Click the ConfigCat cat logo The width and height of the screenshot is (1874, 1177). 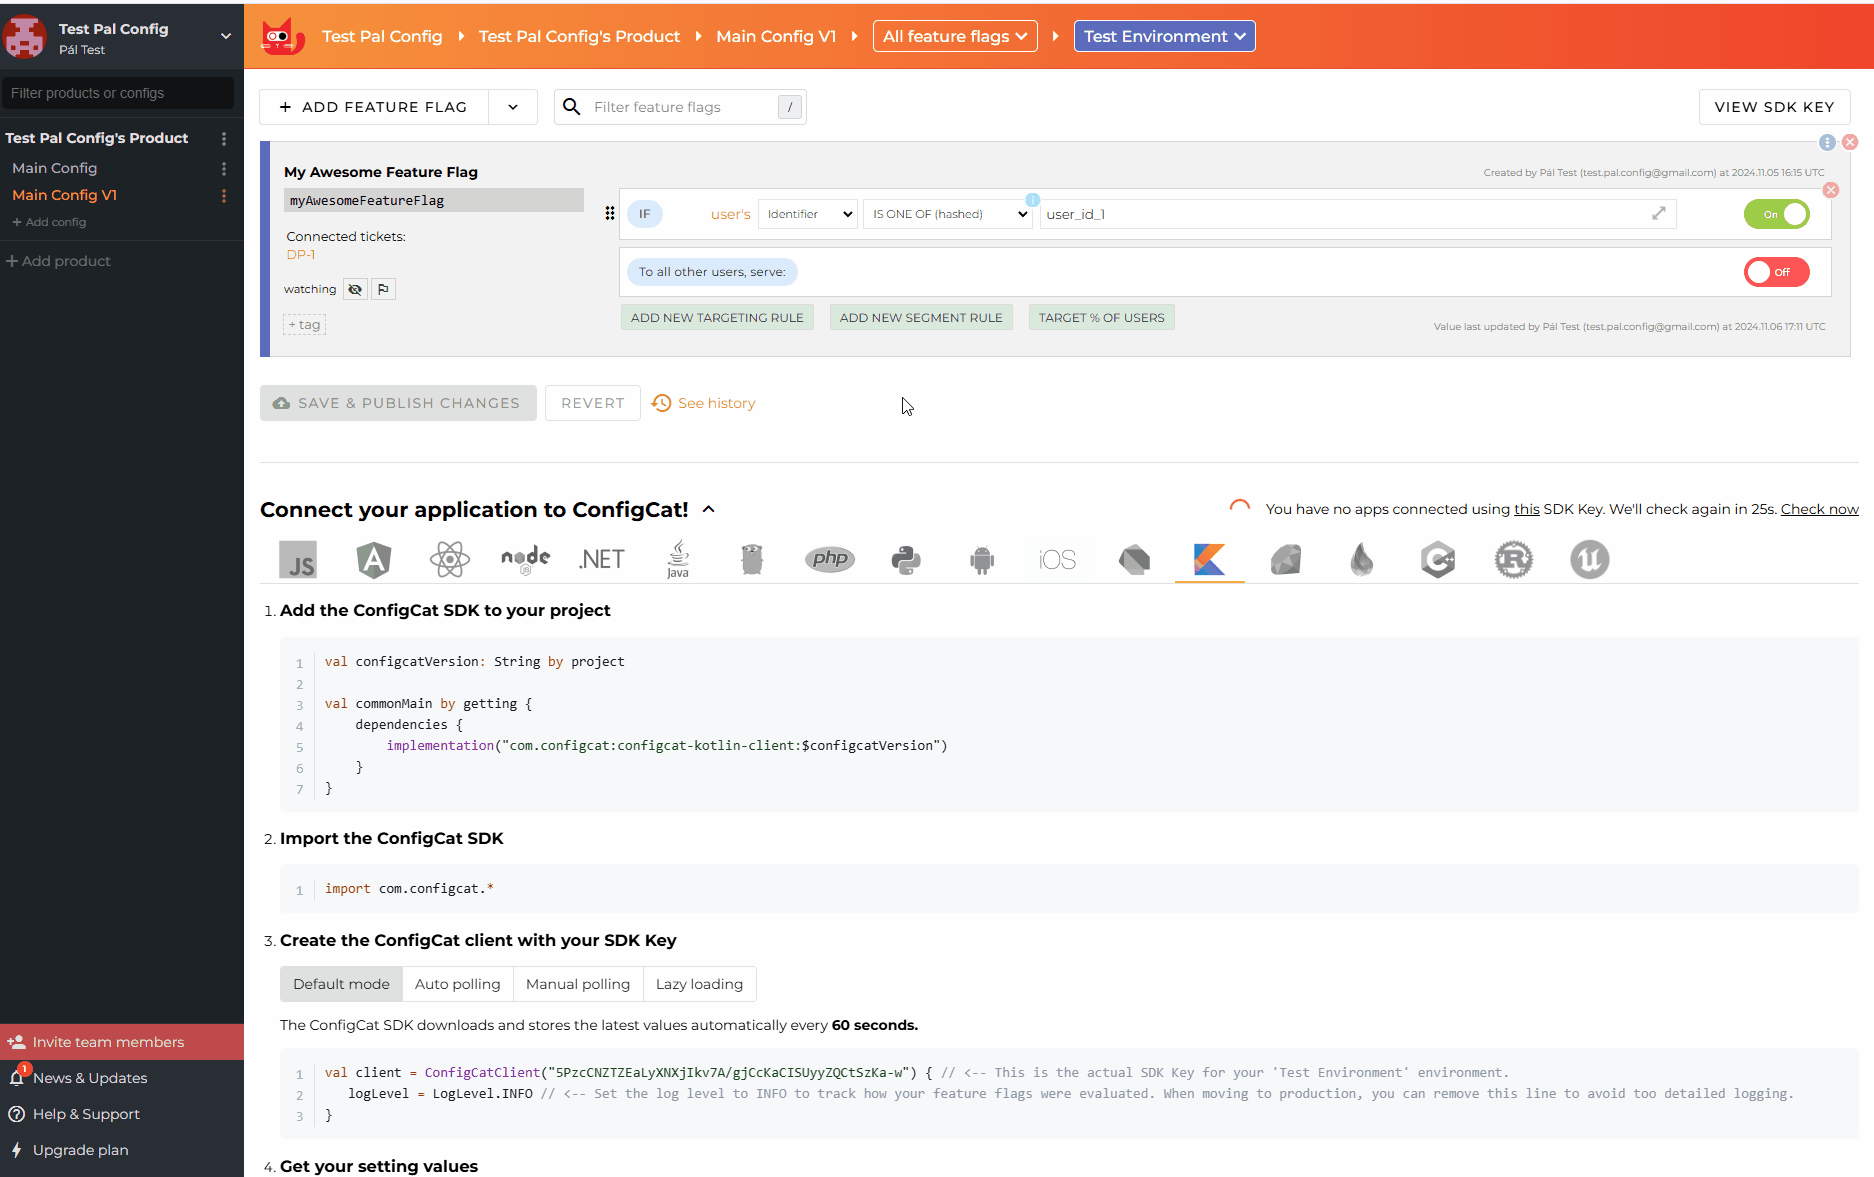(x=283, y=35)
